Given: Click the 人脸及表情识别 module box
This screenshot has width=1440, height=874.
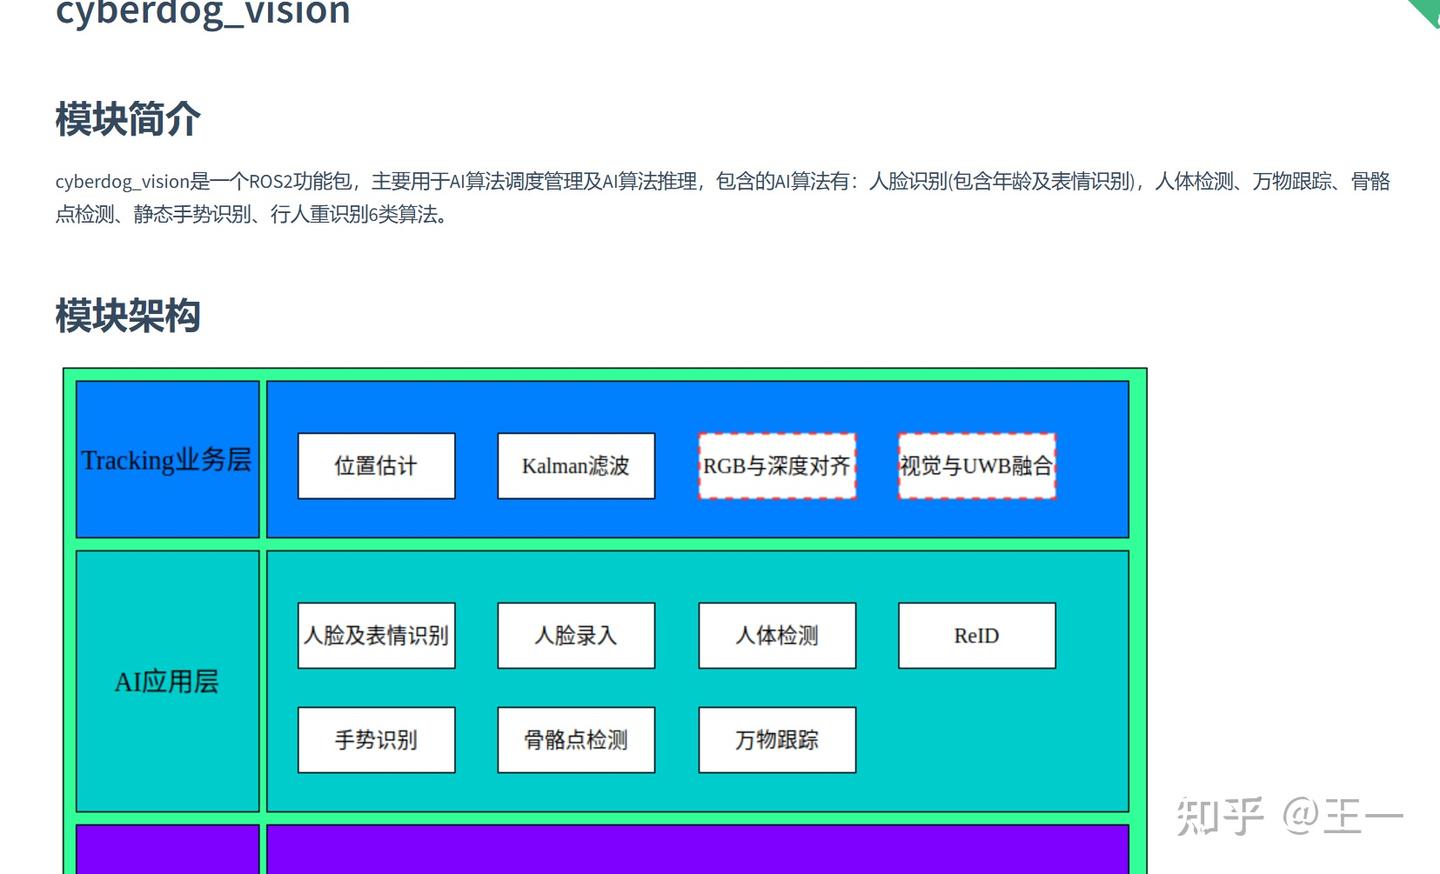Looking at the screenshot, I should (376, 635).
